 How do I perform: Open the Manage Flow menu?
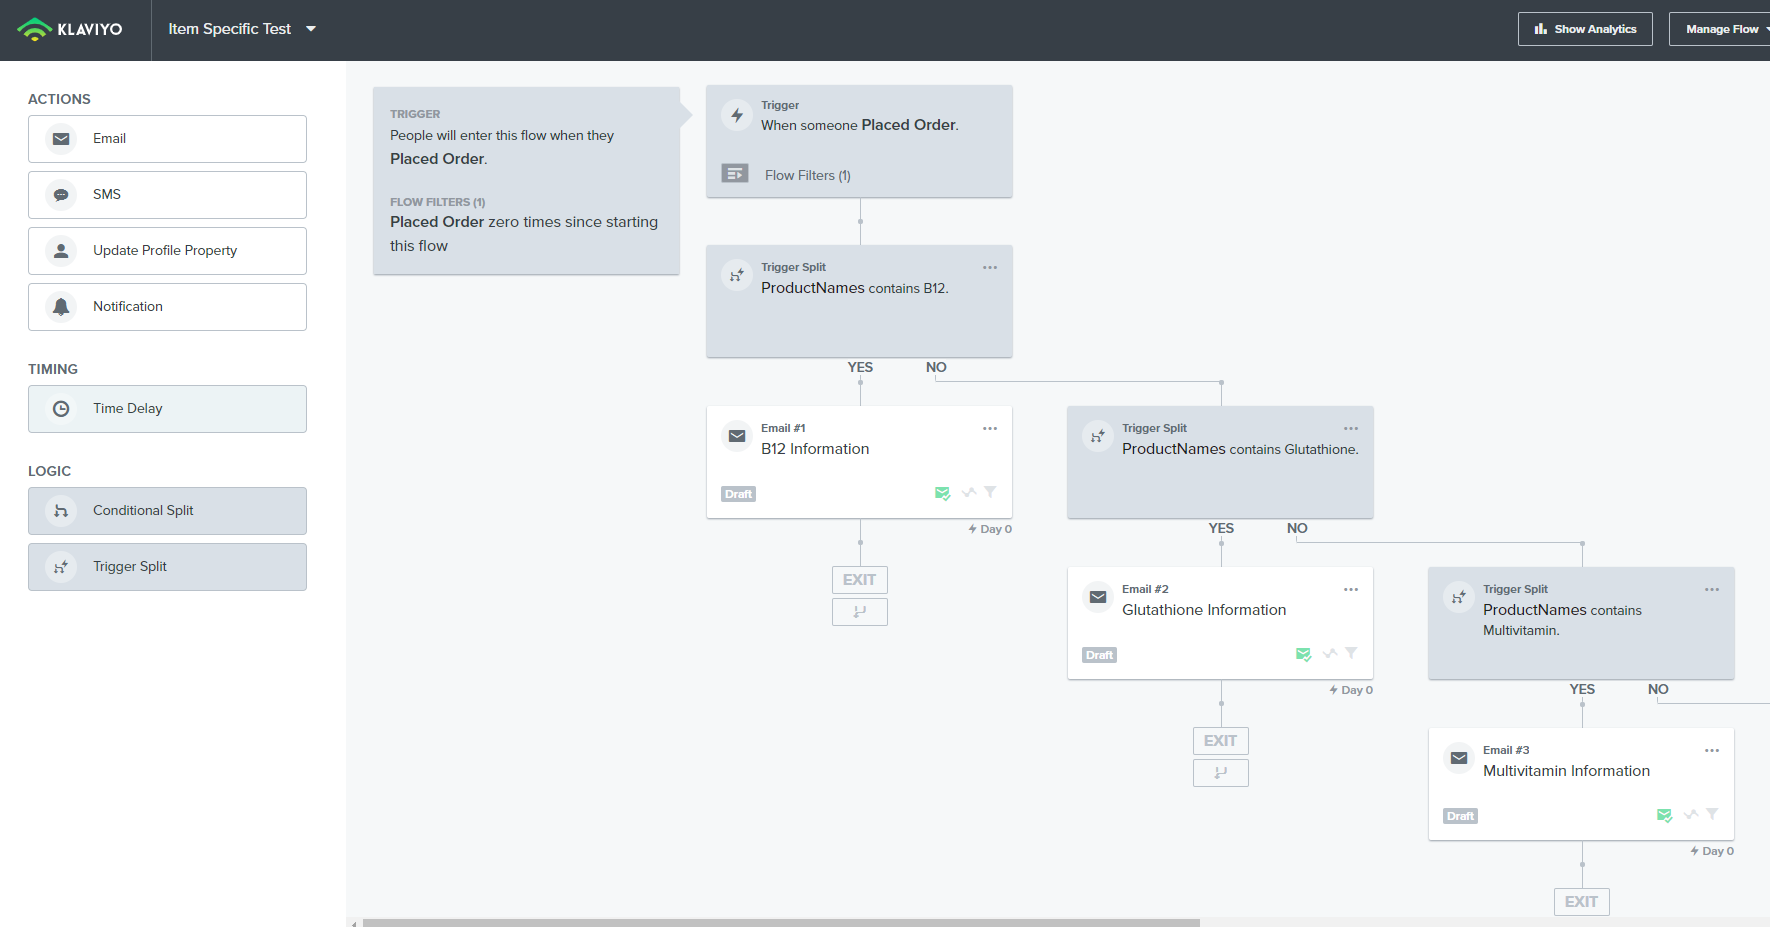point(1722,29)
